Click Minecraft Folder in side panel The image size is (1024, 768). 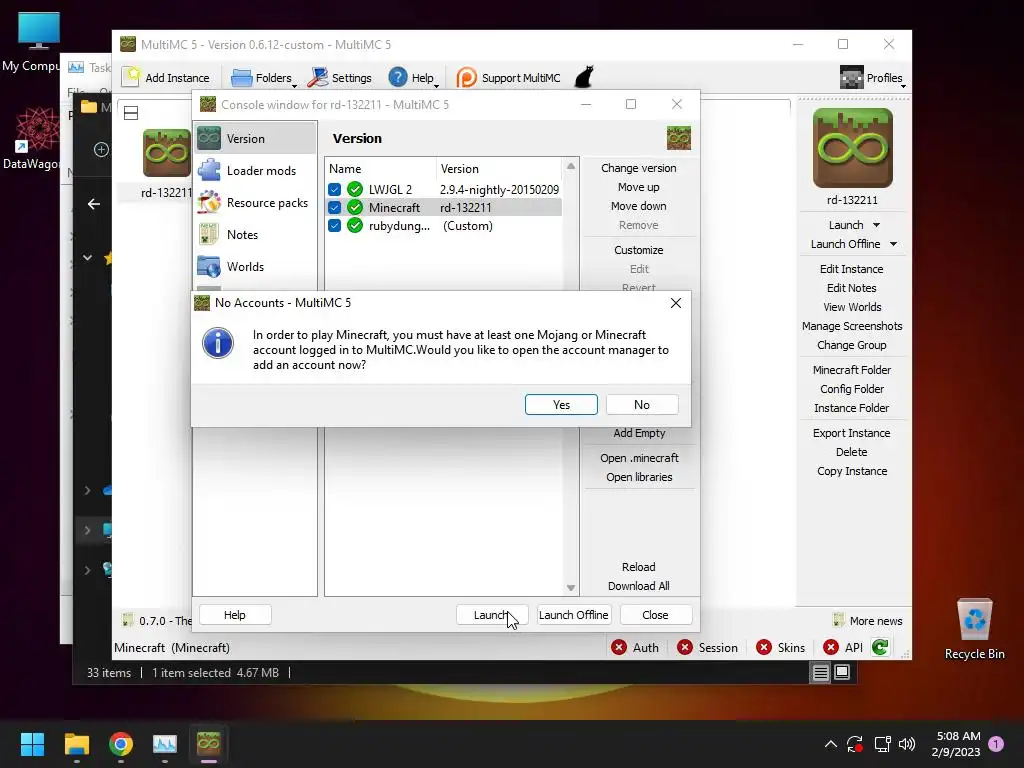tap(852, 370)
